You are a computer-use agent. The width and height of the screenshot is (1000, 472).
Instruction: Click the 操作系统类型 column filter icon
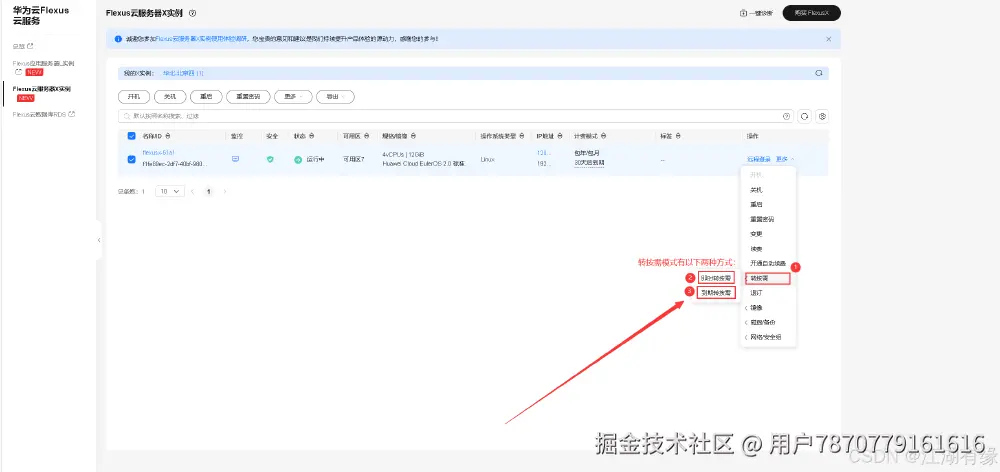tap(522, 136)
